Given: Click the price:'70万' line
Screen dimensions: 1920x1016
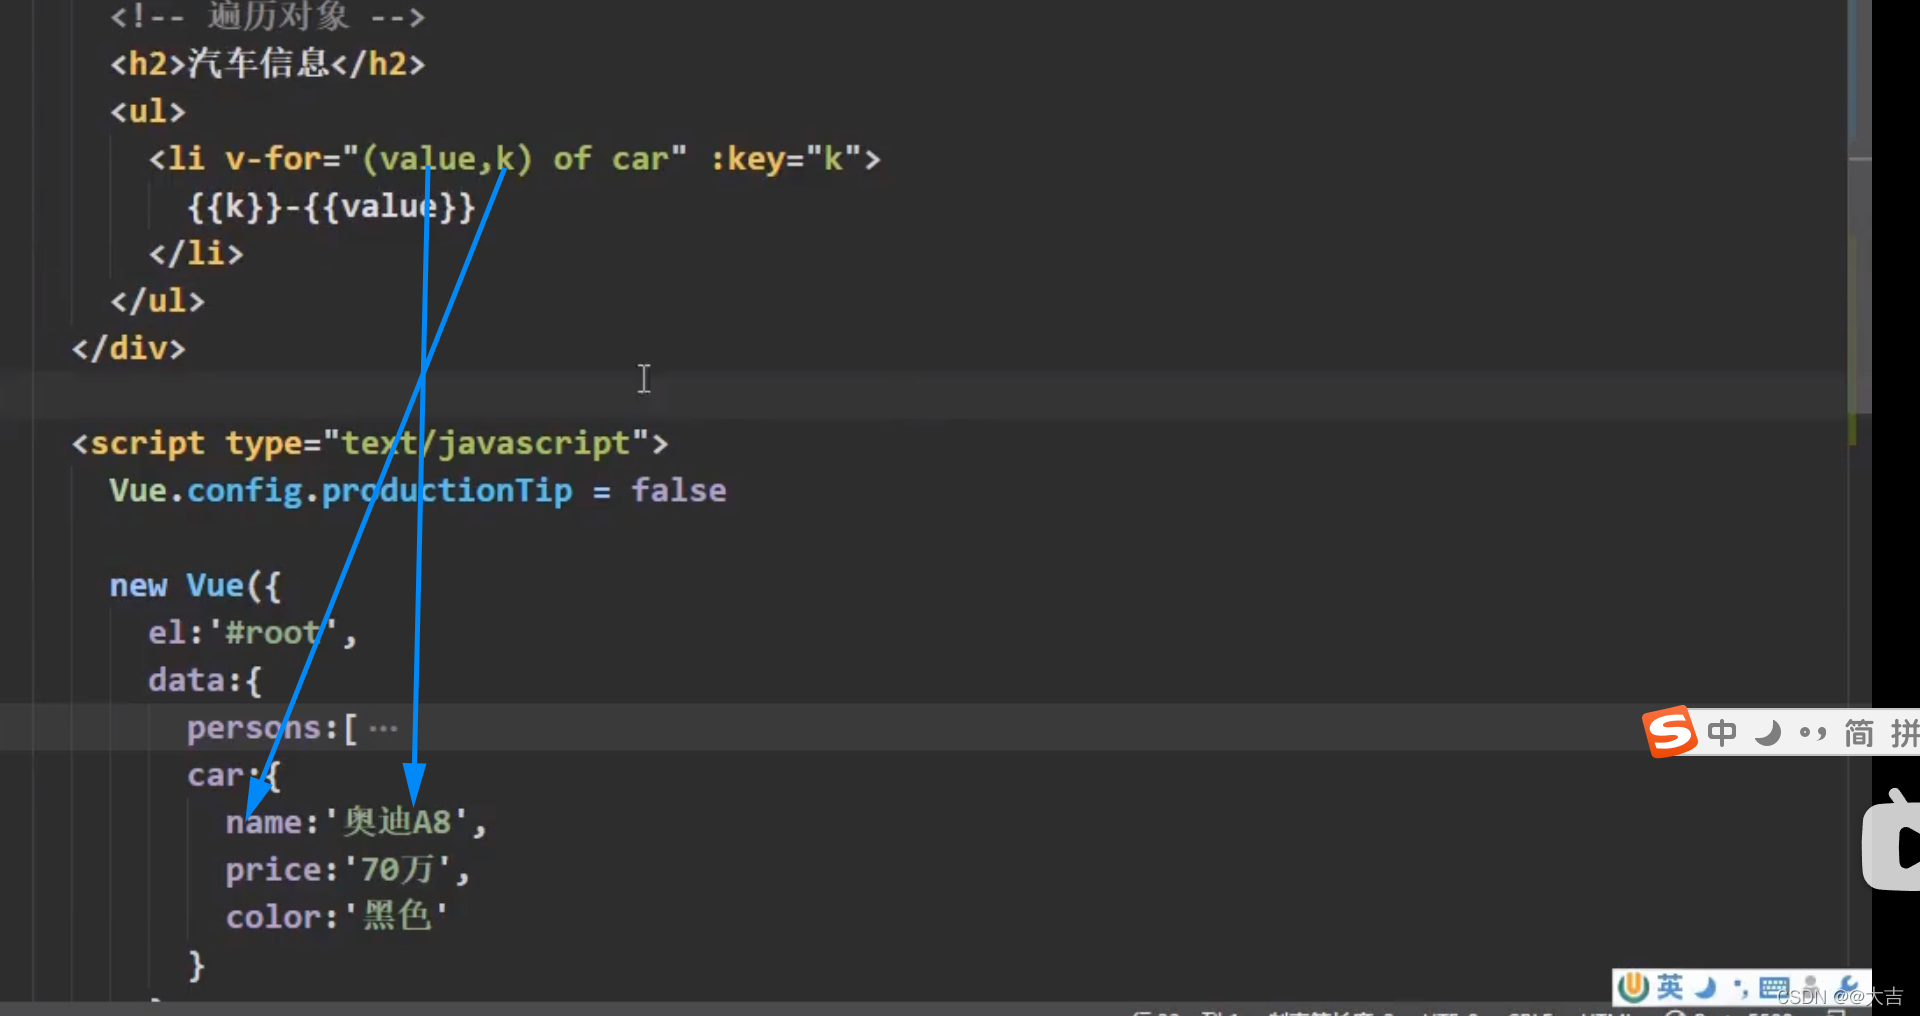Looking at the screenshot, I should (347, 869).
